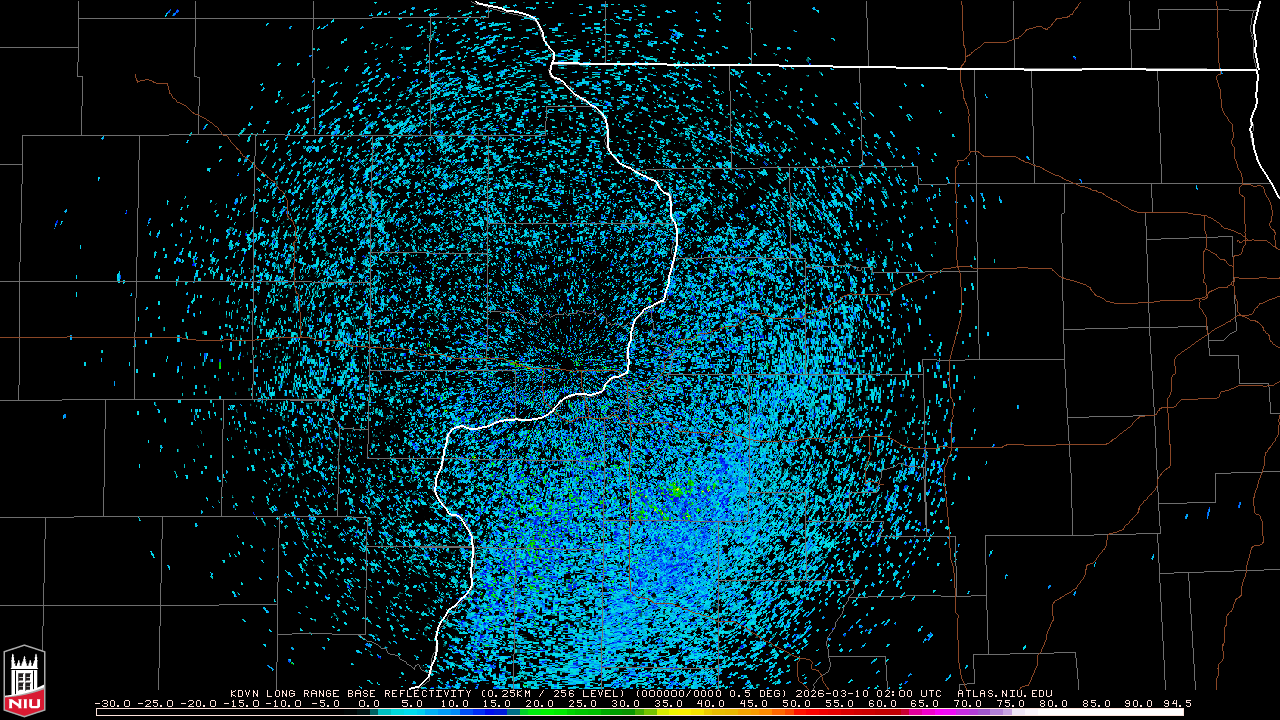Image resolution: width=1280 pixels, height=720 pixels.
Task: Click the dark blue 15.0 dBZ color band
Action: (x=497, y=712)
